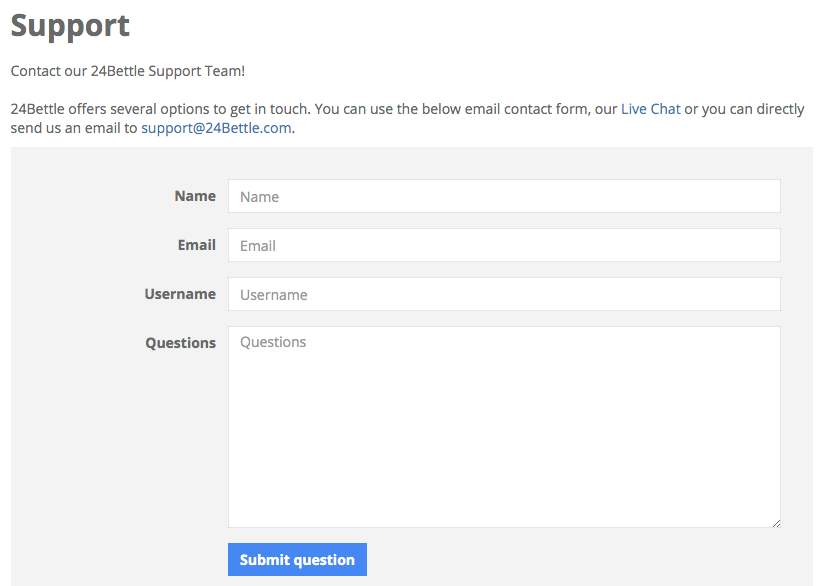
Task: Click the support@24Bettle.com email link
Action: pos(216,128)
